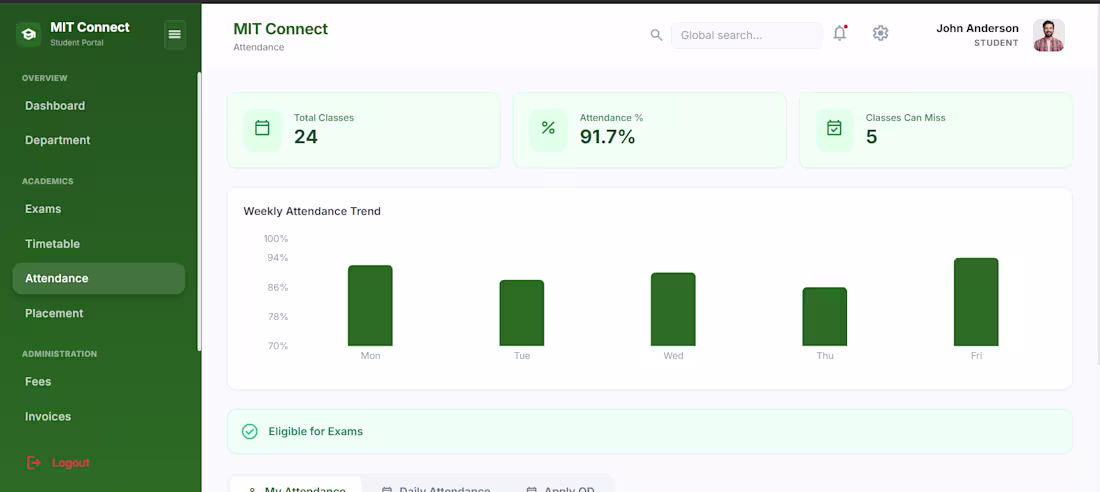Open the notifications bell
The image size is (1100, 492).
click(x=840, y=33)
